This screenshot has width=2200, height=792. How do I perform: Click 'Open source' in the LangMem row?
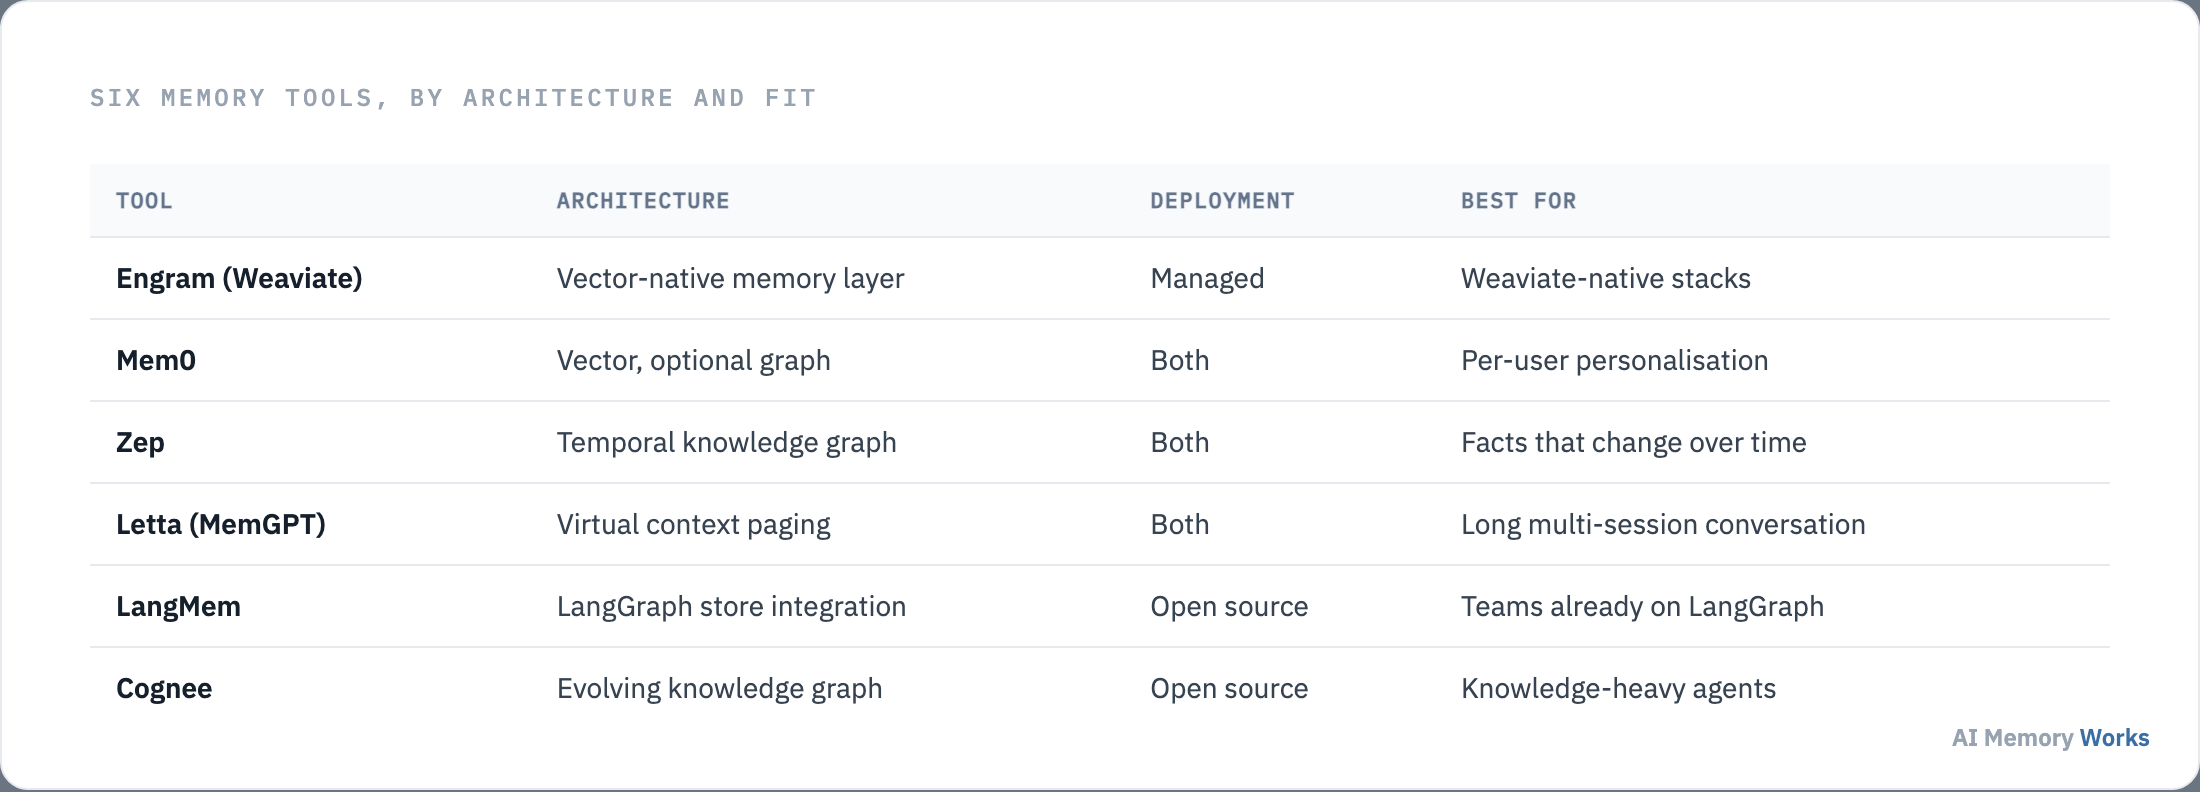1229,607
